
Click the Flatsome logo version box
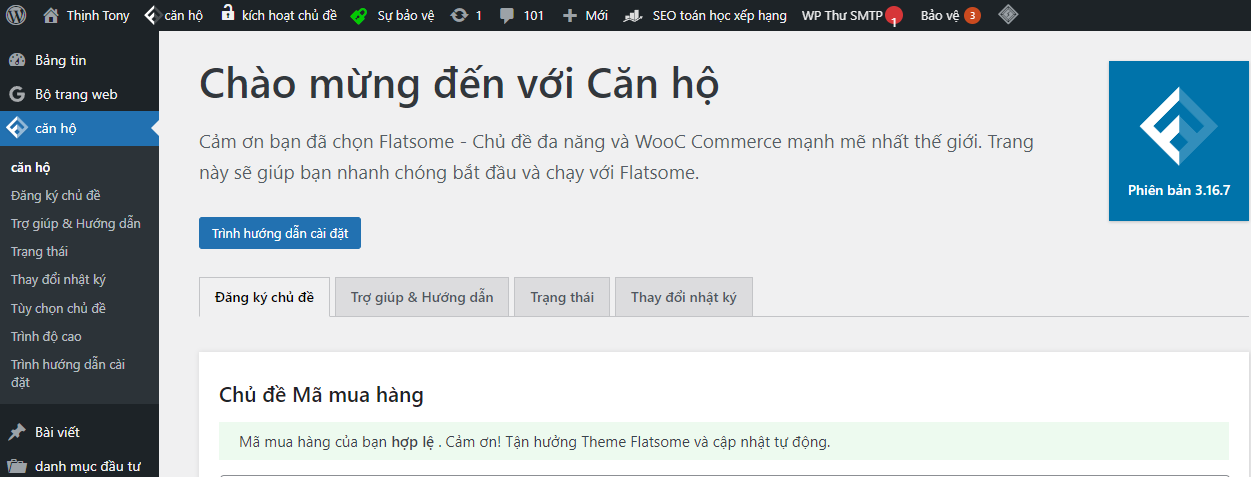point(1179,141)
